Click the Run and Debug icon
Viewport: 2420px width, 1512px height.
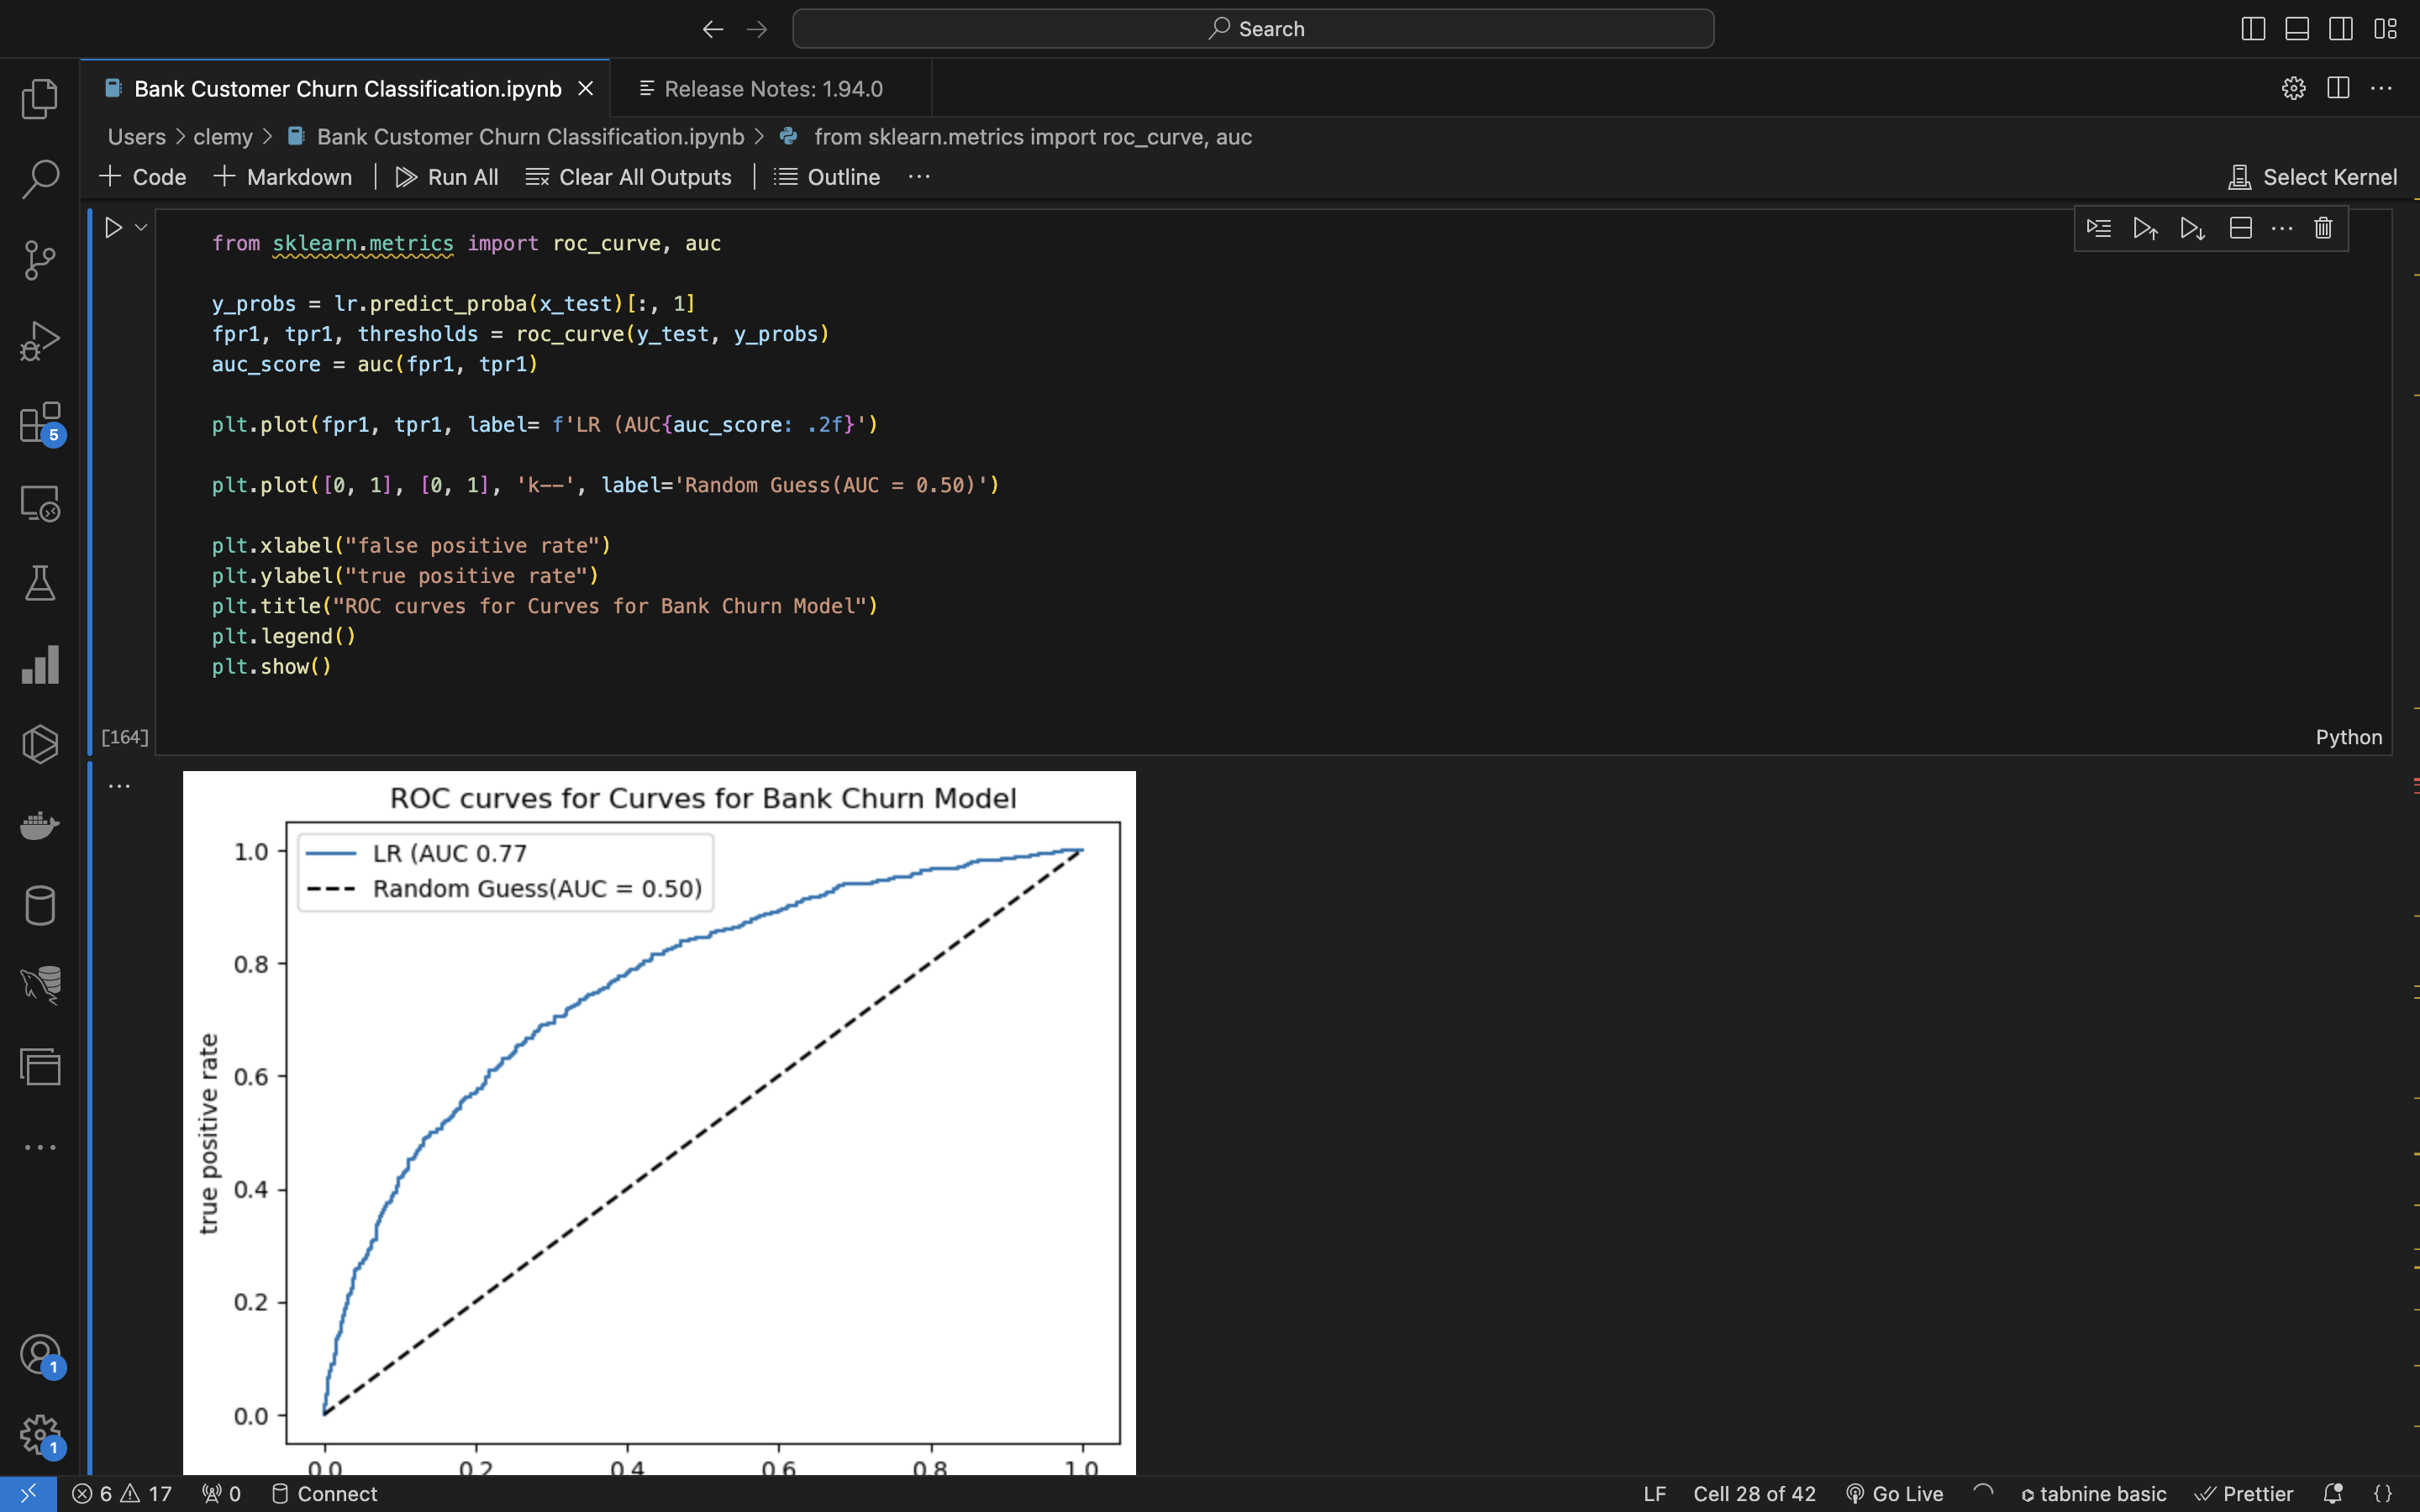coord(40,341)
